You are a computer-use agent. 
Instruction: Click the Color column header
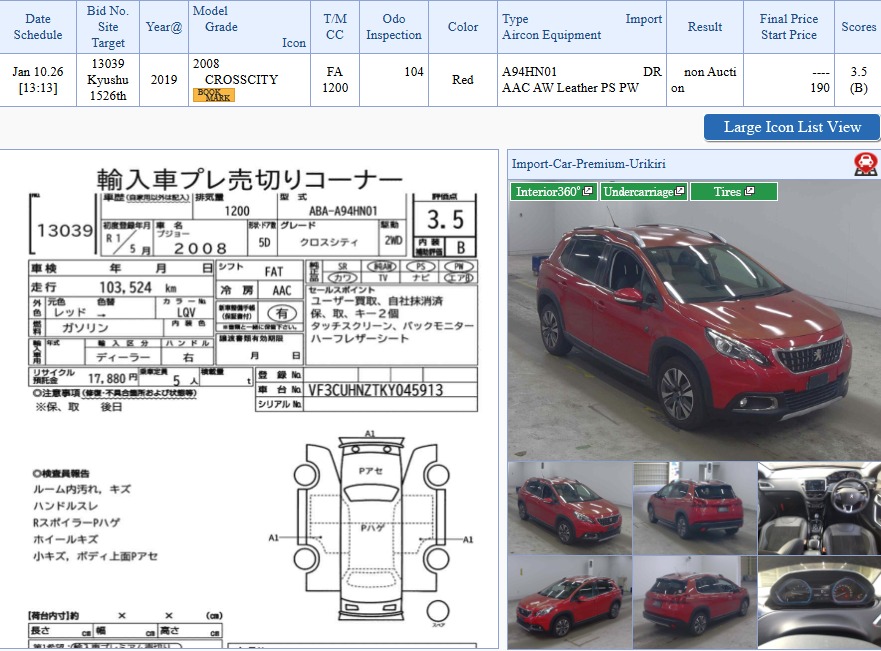463,27
